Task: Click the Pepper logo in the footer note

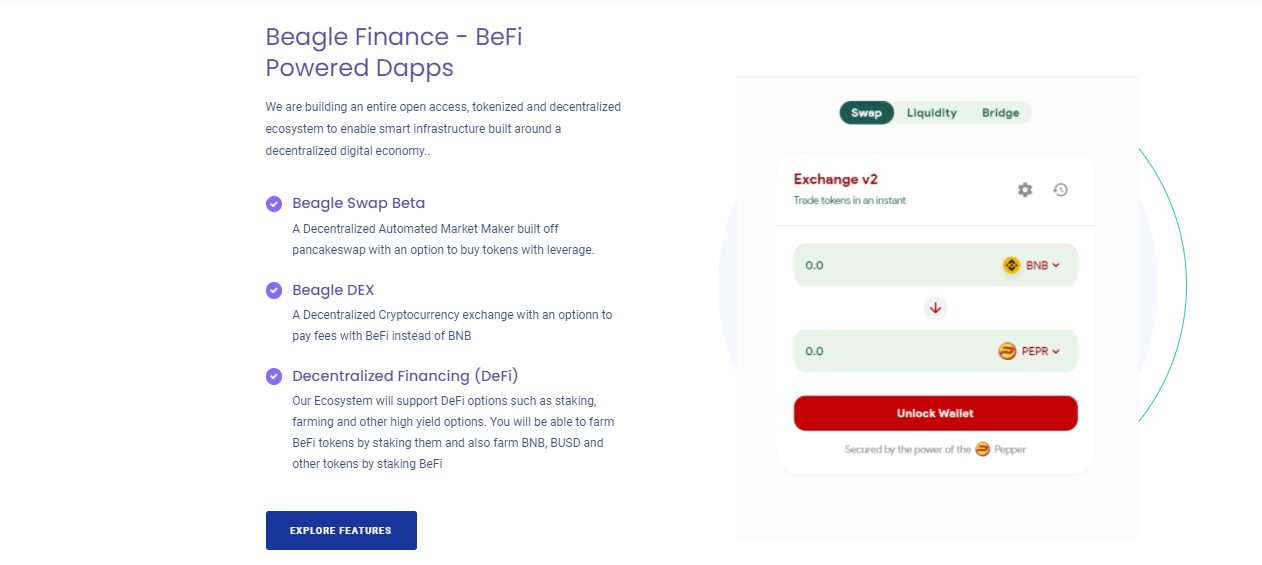Action: (983, 449)
